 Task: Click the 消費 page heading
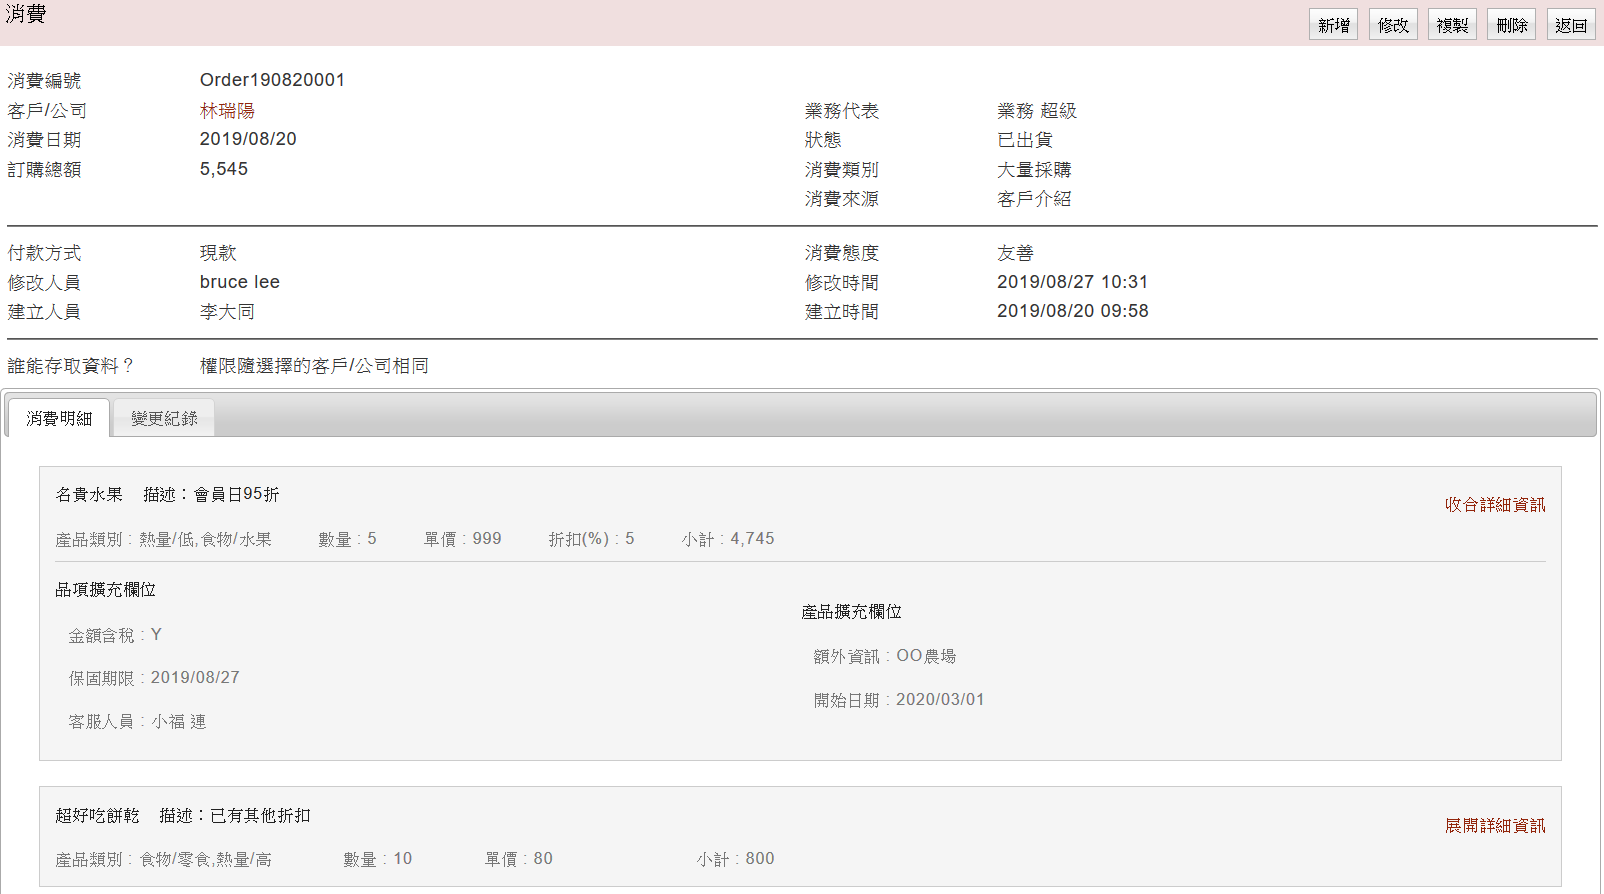(26, 15)
